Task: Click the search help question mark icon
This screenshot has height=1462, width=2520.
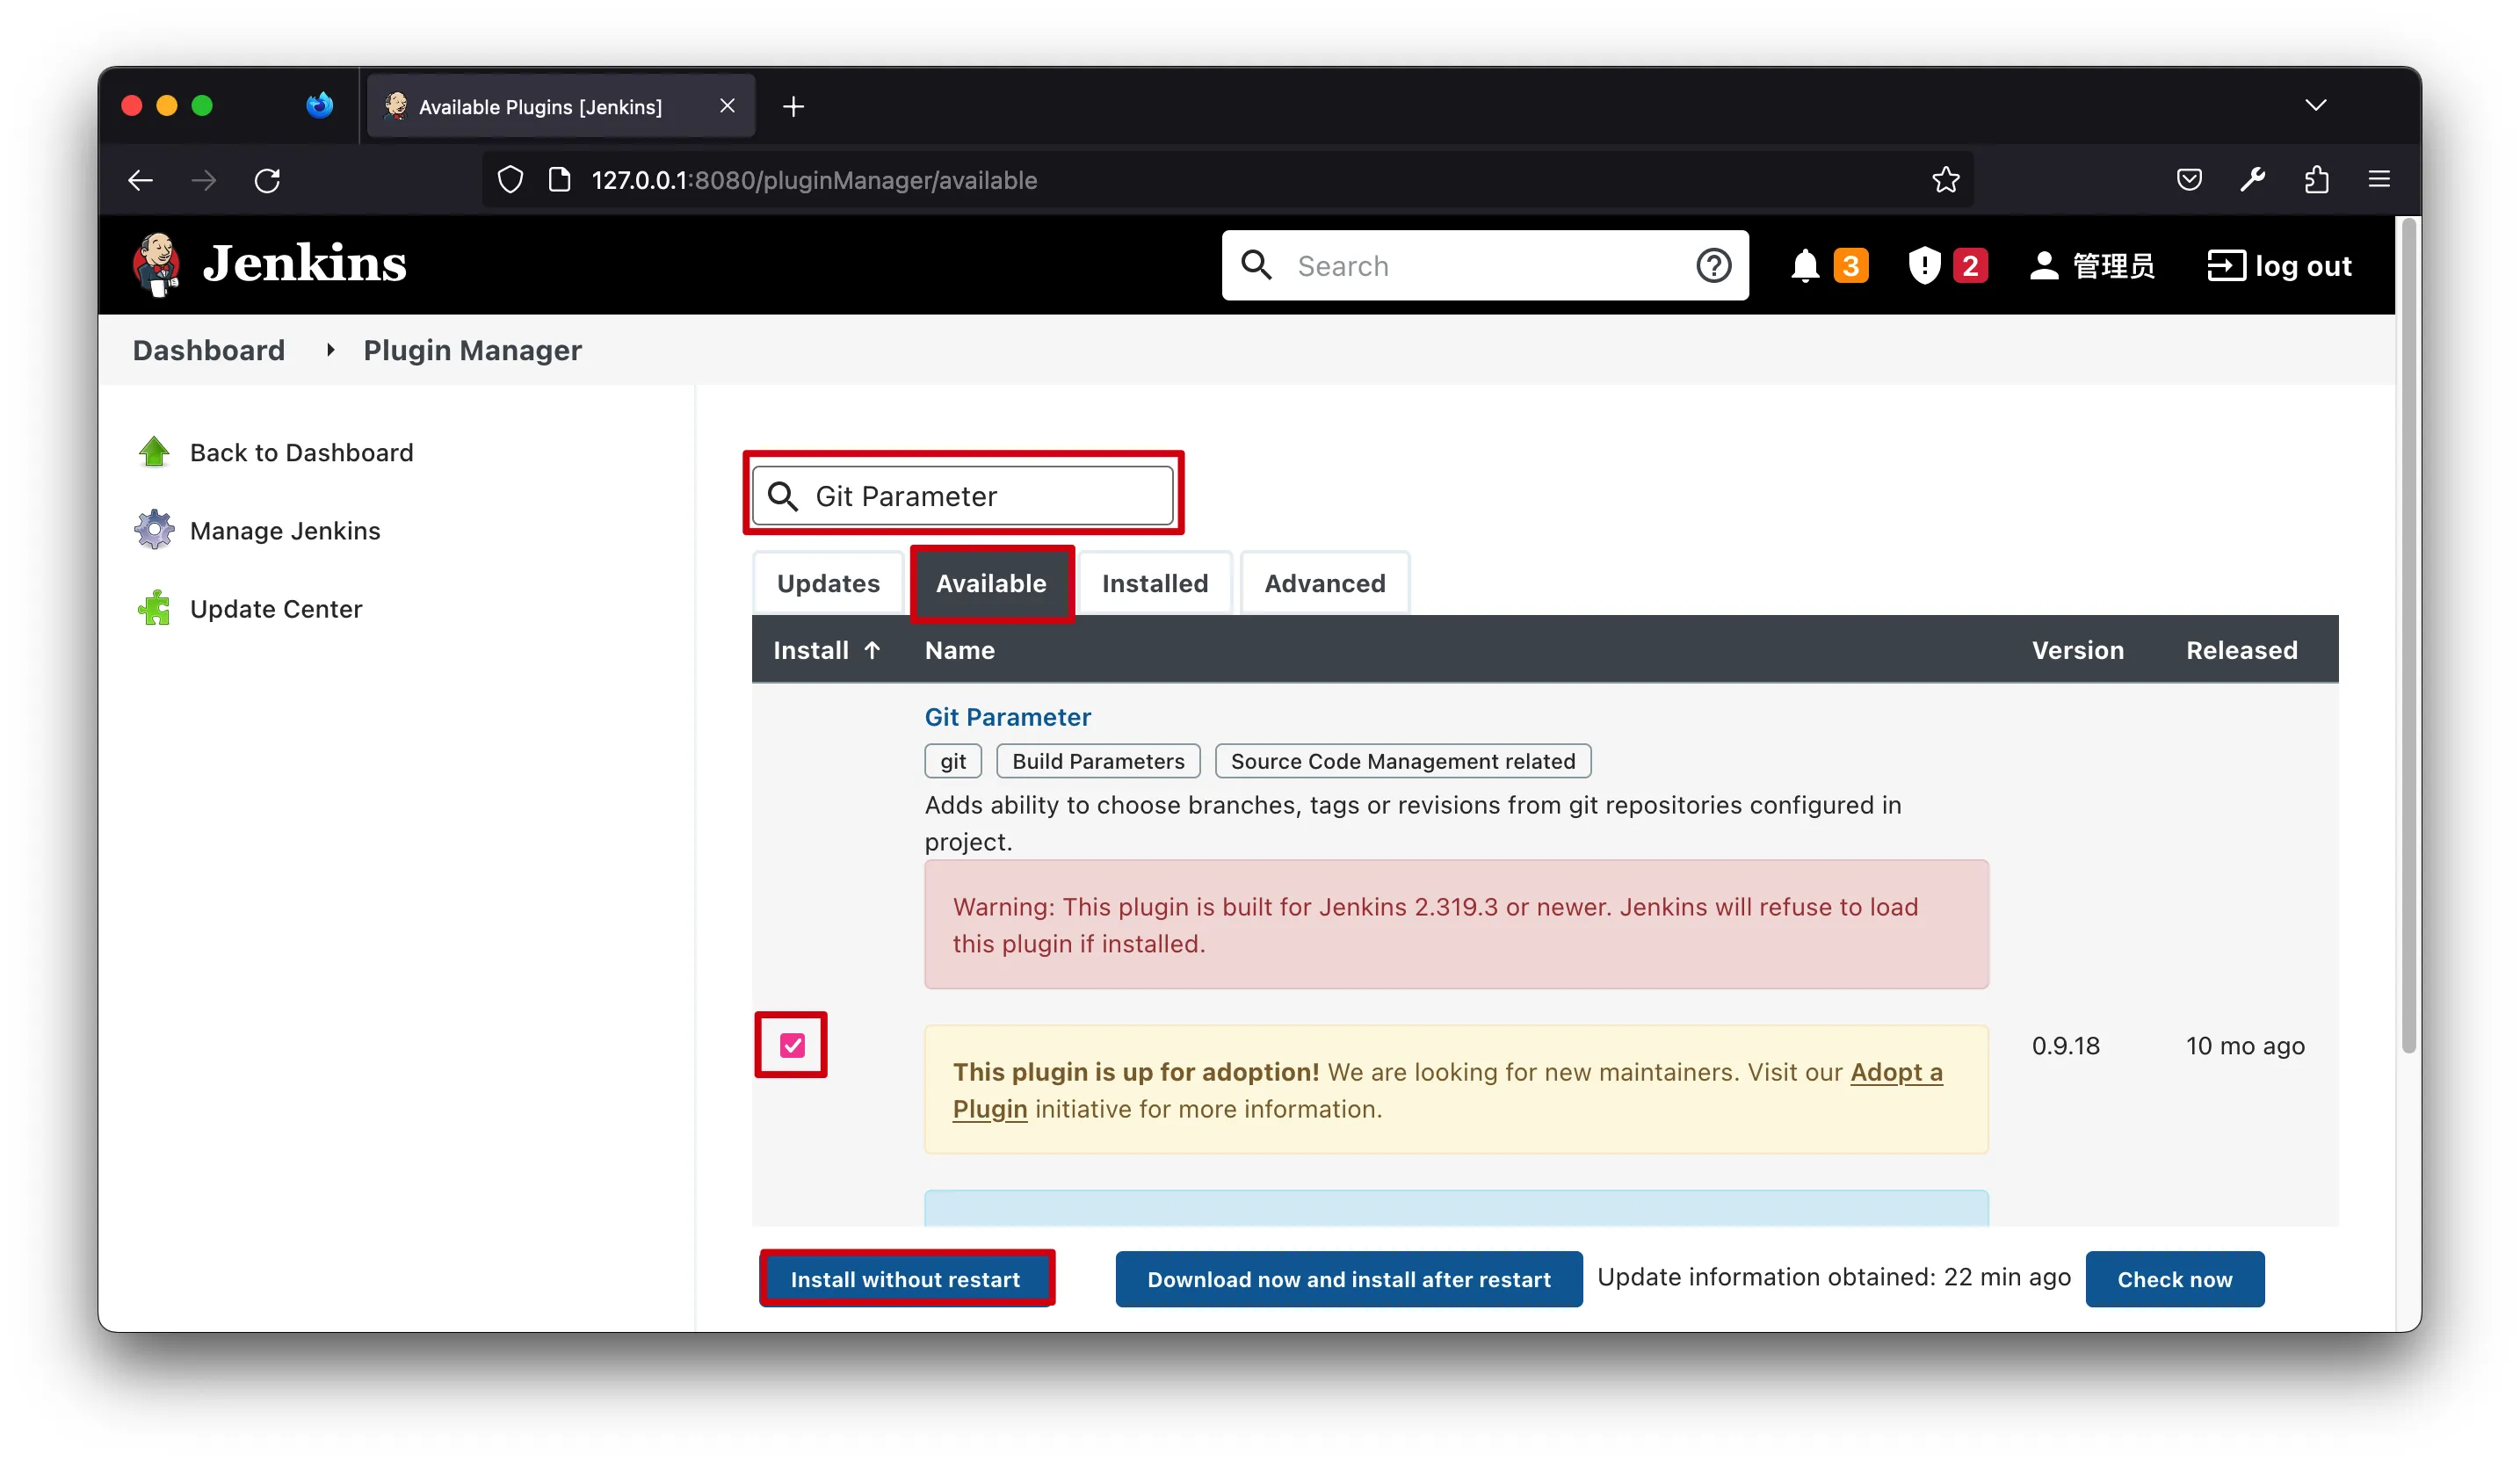Action: [x=1713, y=266]
